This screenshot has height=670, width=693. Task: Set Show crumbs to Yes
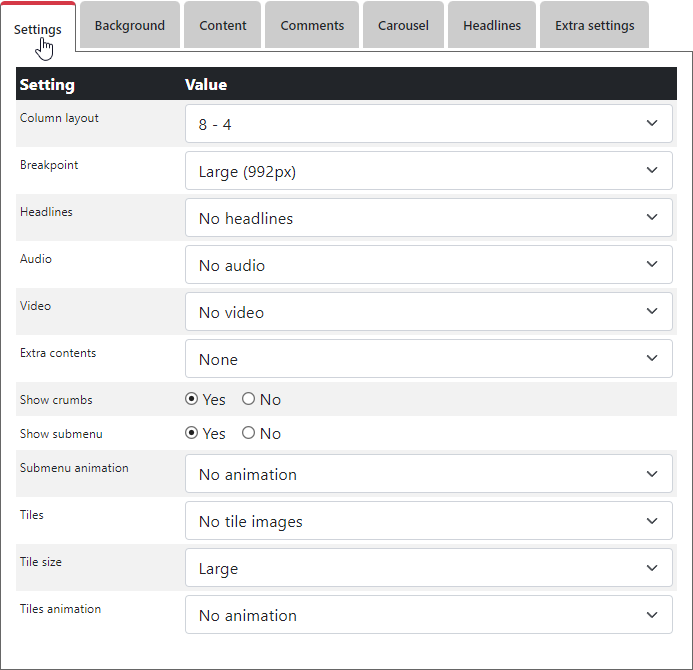click(192, 399)
